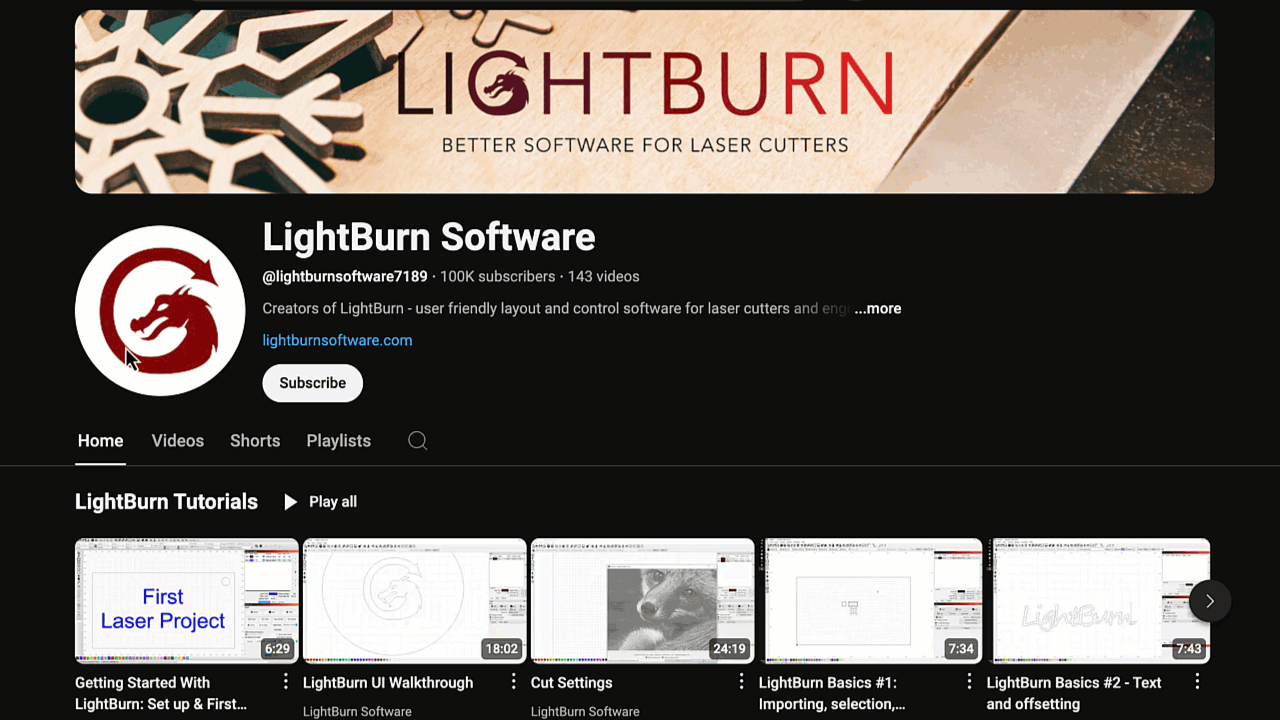
Task: Open options menu for Cut Settings video
Action: (741, 681)
